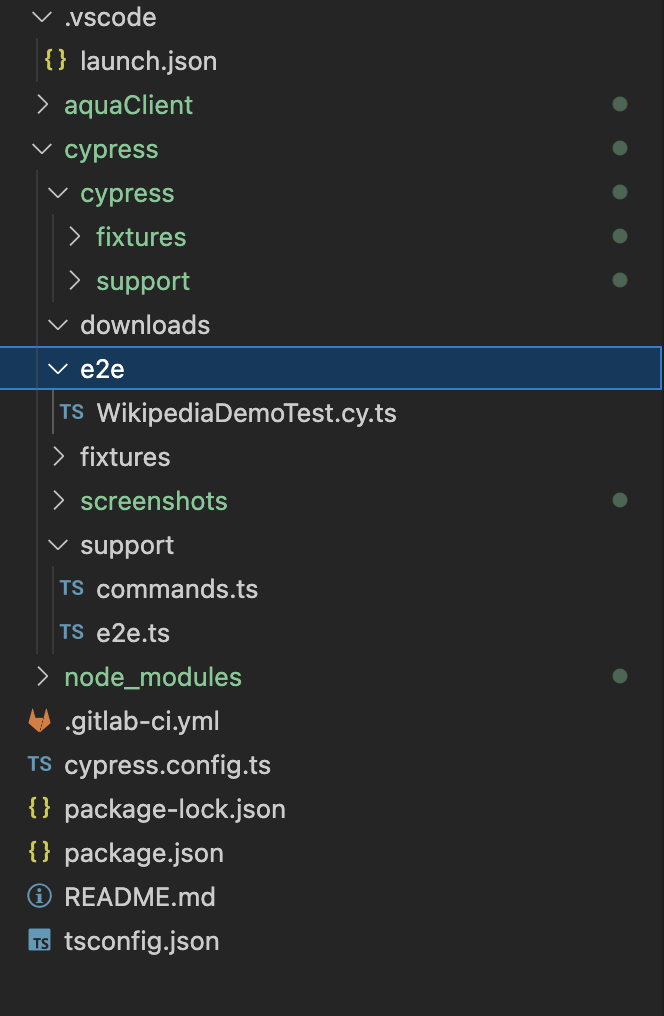The height and width of the screenshot is (1016, 664).
Task: Open the package.json file
Action: (143, 853)
